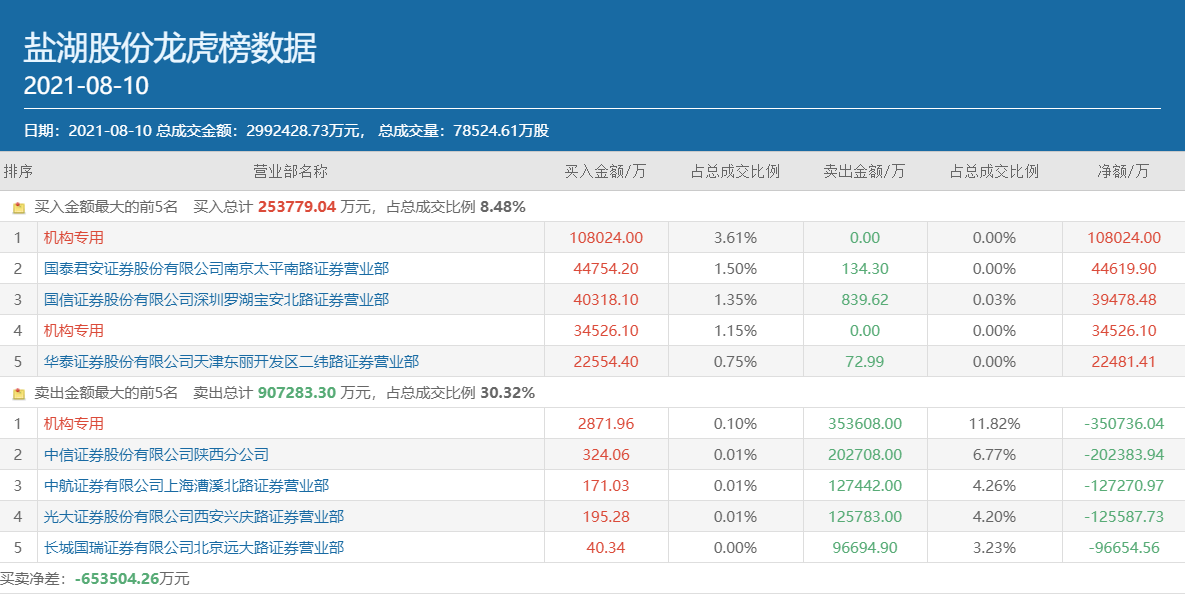Screen dimensions: 1185x594
Task: Click sell amount 72.99
Action: click(865, 361)
